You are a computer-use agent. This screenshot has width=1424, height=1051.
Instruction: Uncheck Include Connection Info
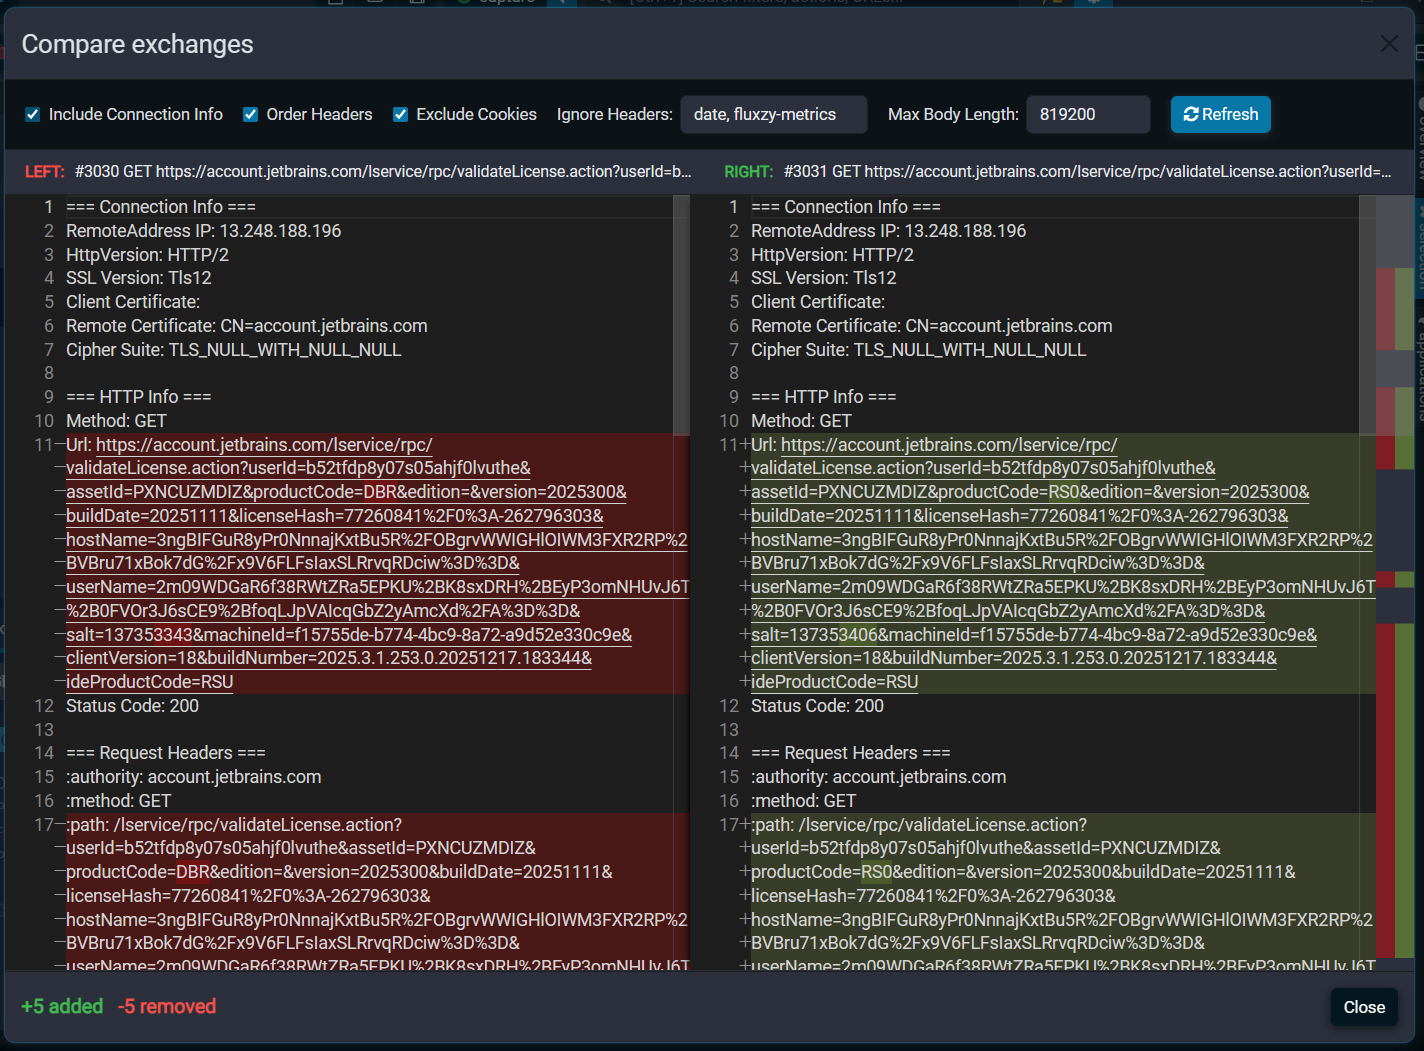point(33,114)
